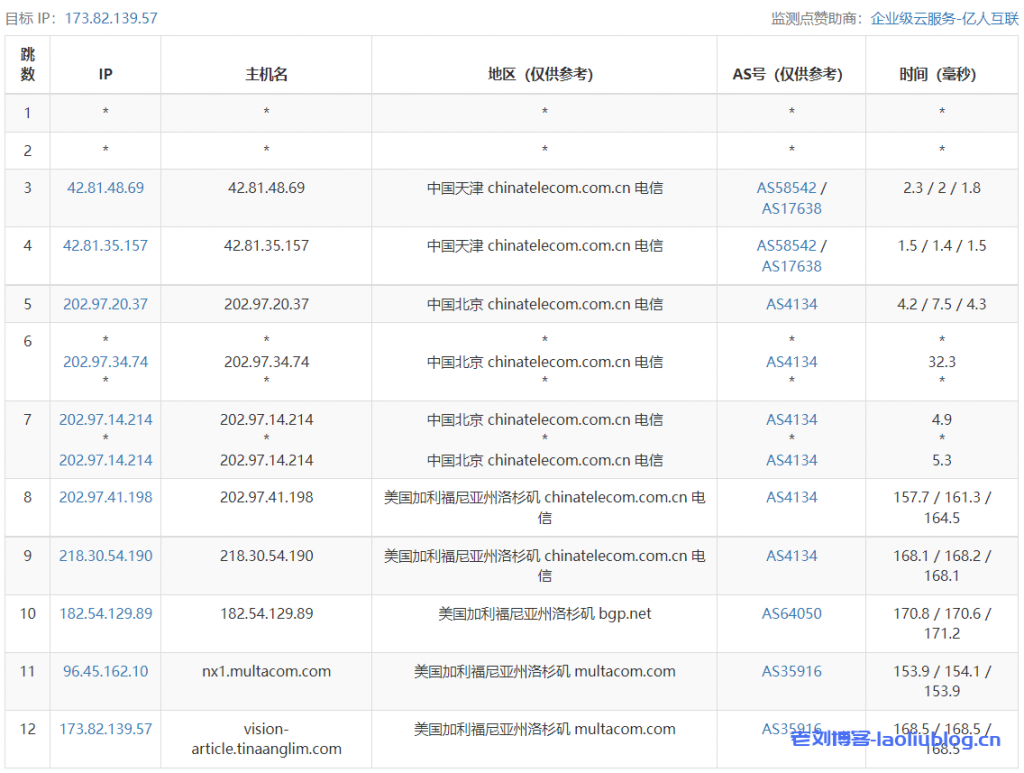Viewport: 1024px width, 773px height.
Task: Click IP link 202.97.14.214 at hop 7
Action: click(104, 420)
